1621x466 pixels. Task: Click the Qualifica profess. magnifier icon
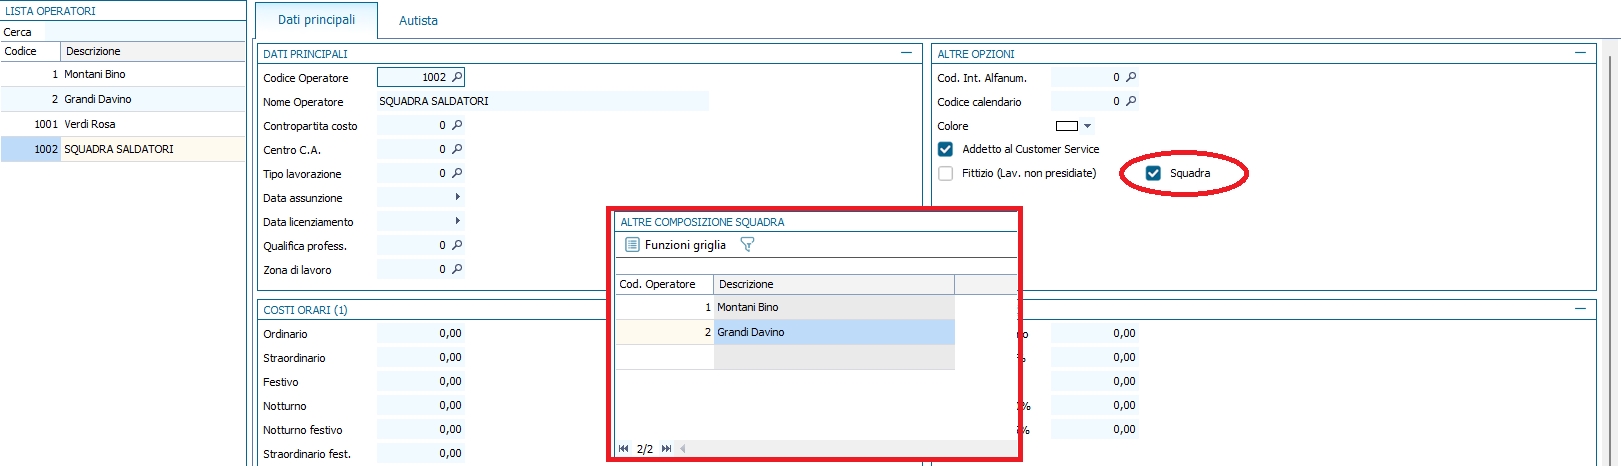click(457, 245)
